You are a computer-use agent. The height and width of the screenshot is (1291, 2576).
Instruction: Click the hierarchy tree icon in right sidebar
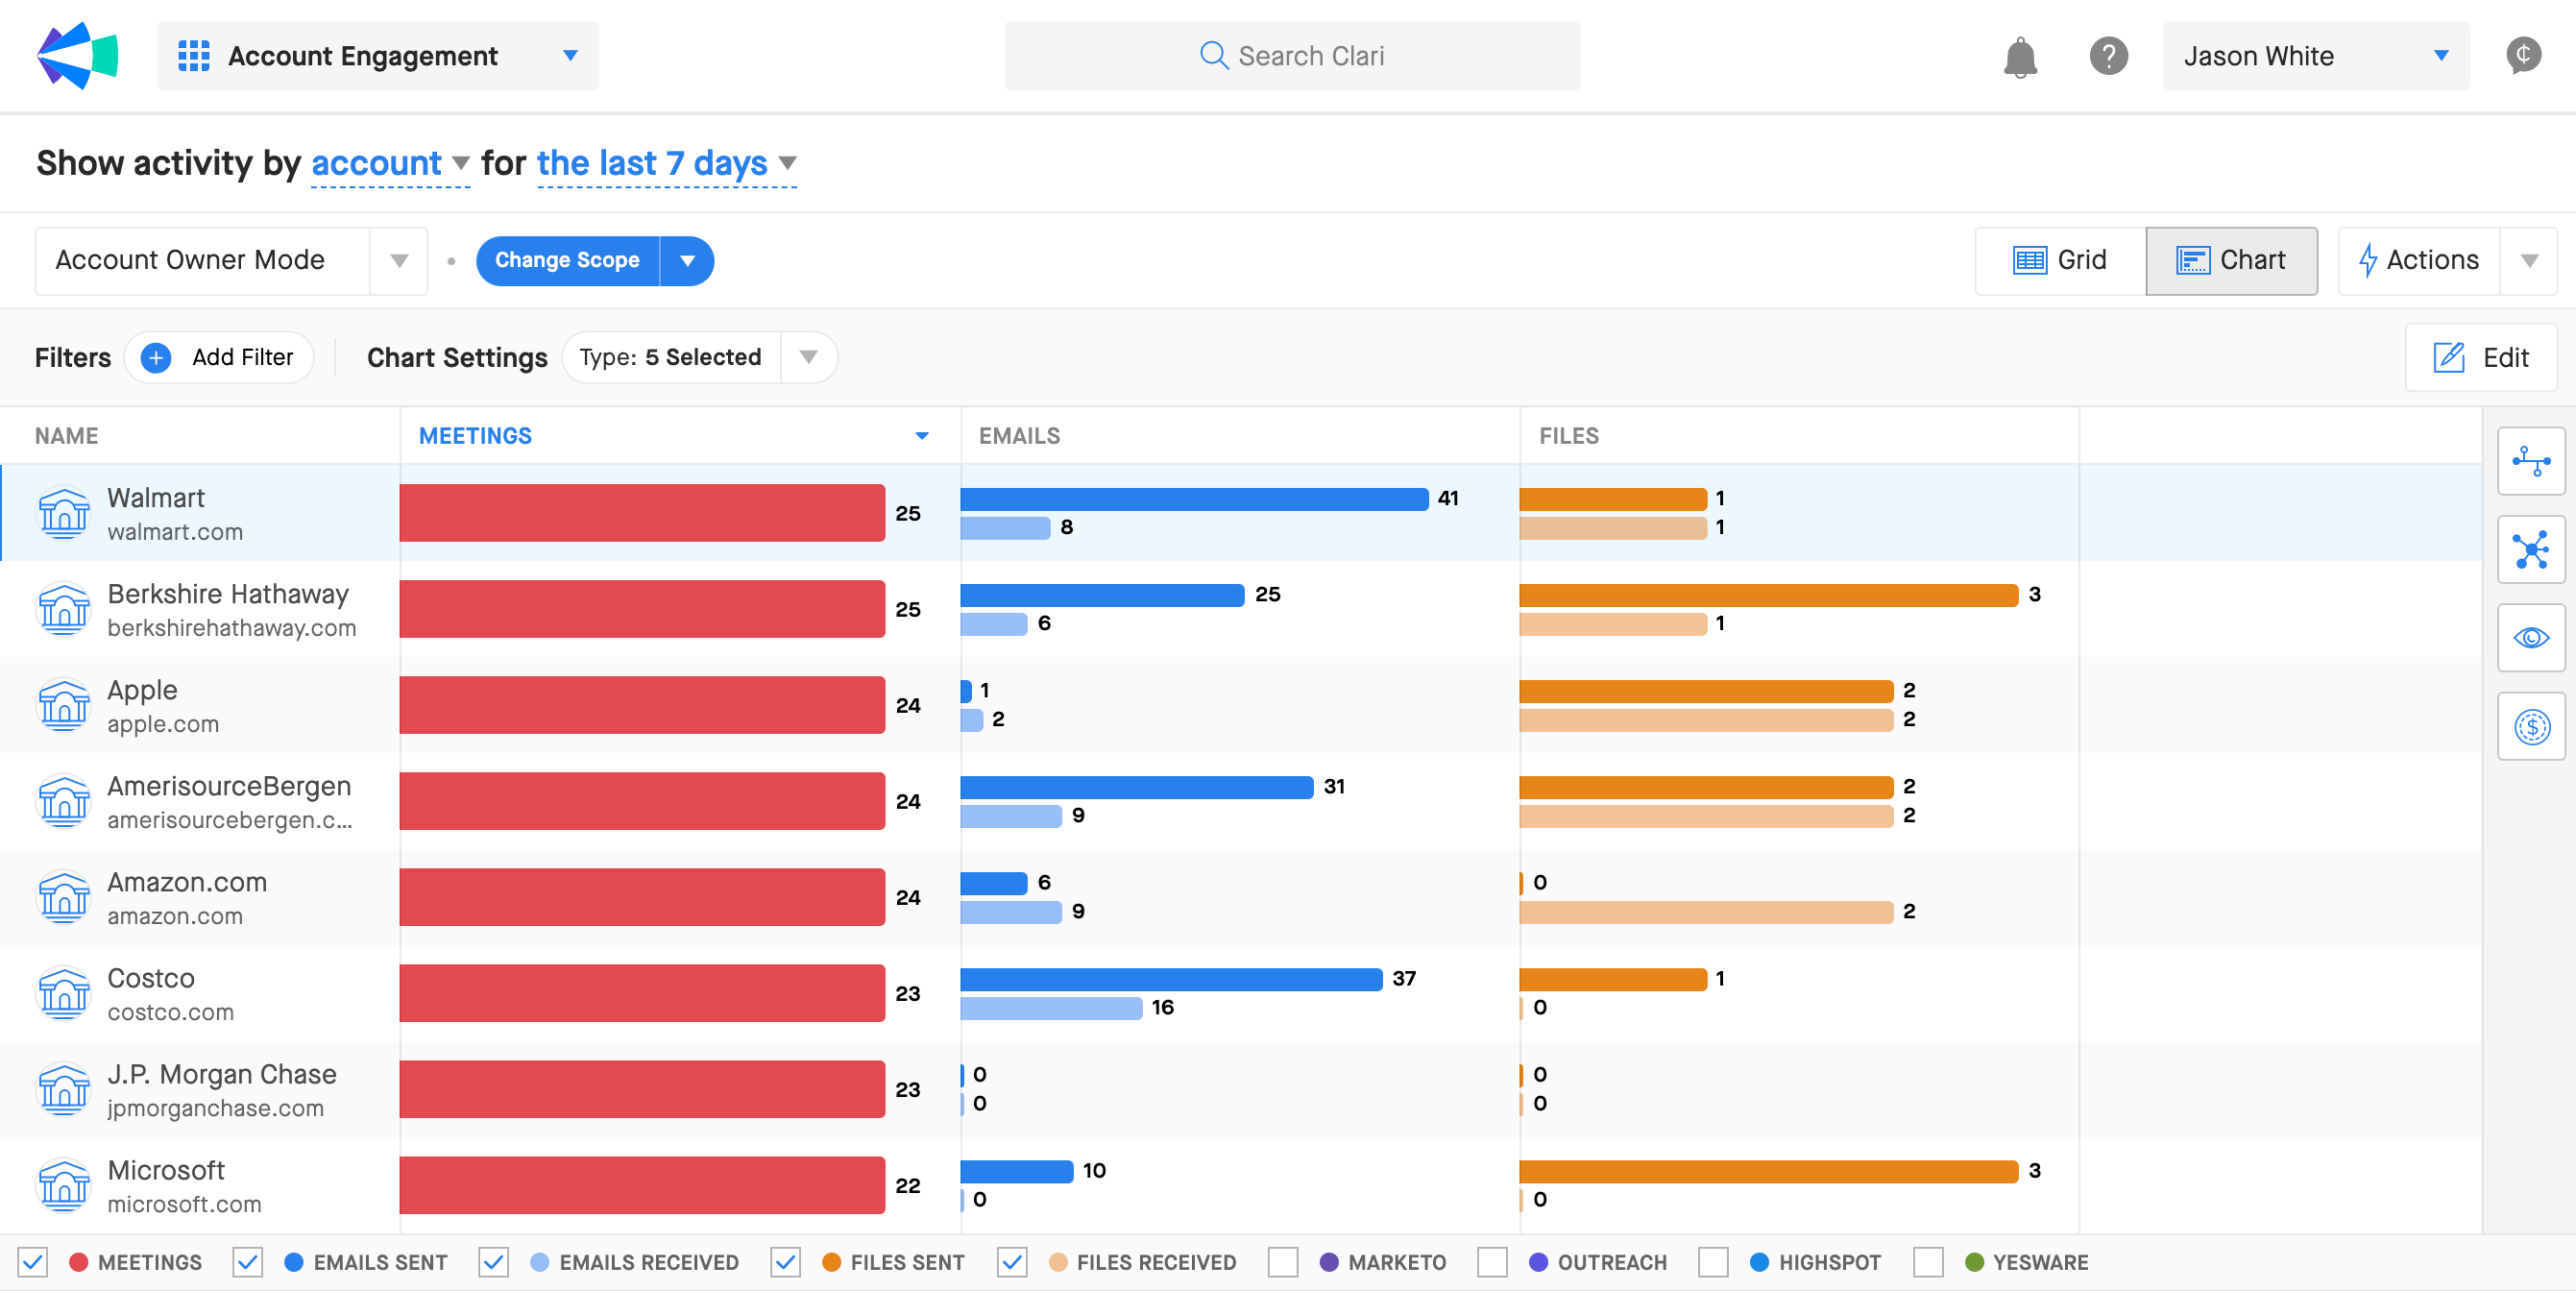2530,461
